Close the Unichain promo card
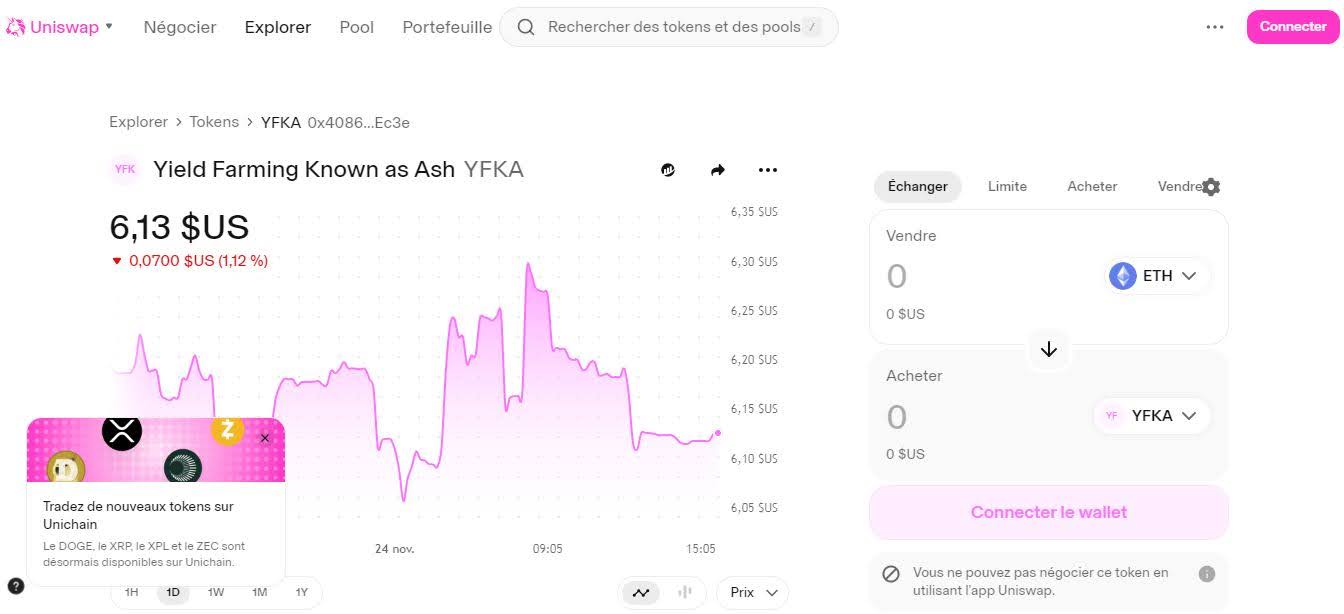Viewport: 1344px width, 614px height. click(265, 438)
